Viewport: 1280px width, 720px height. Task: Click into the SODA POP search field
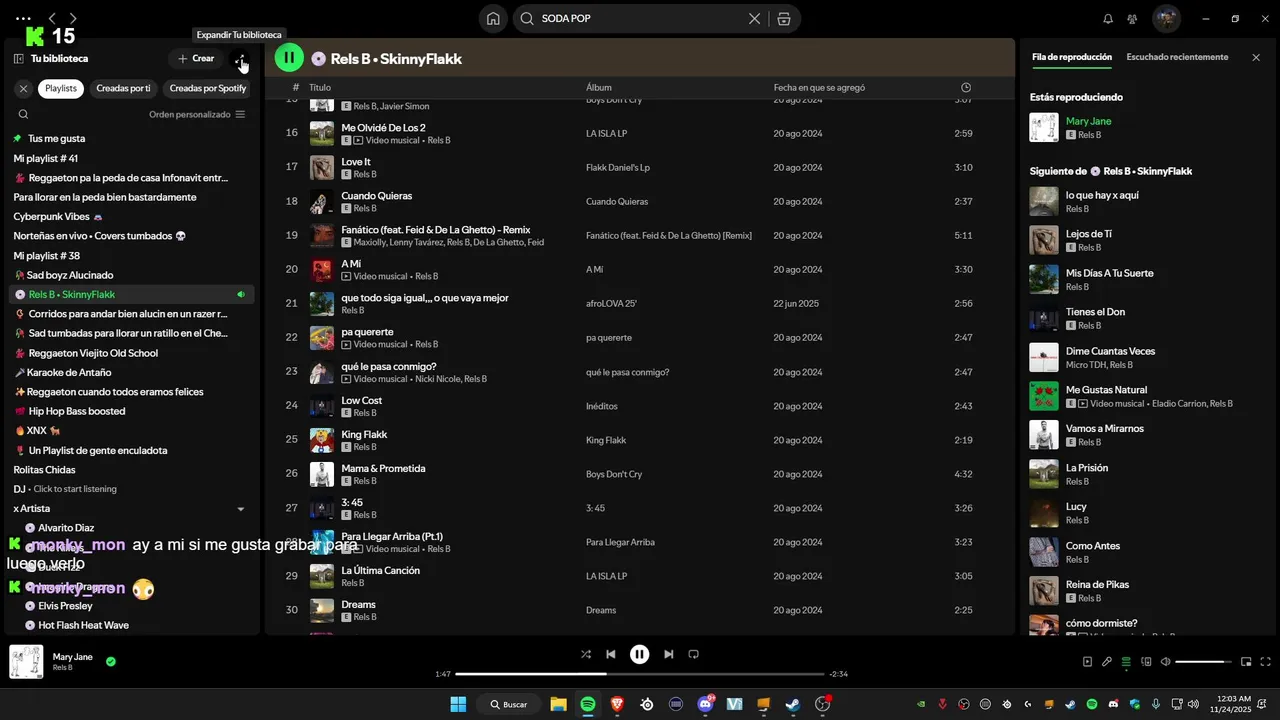coord(640,18)
